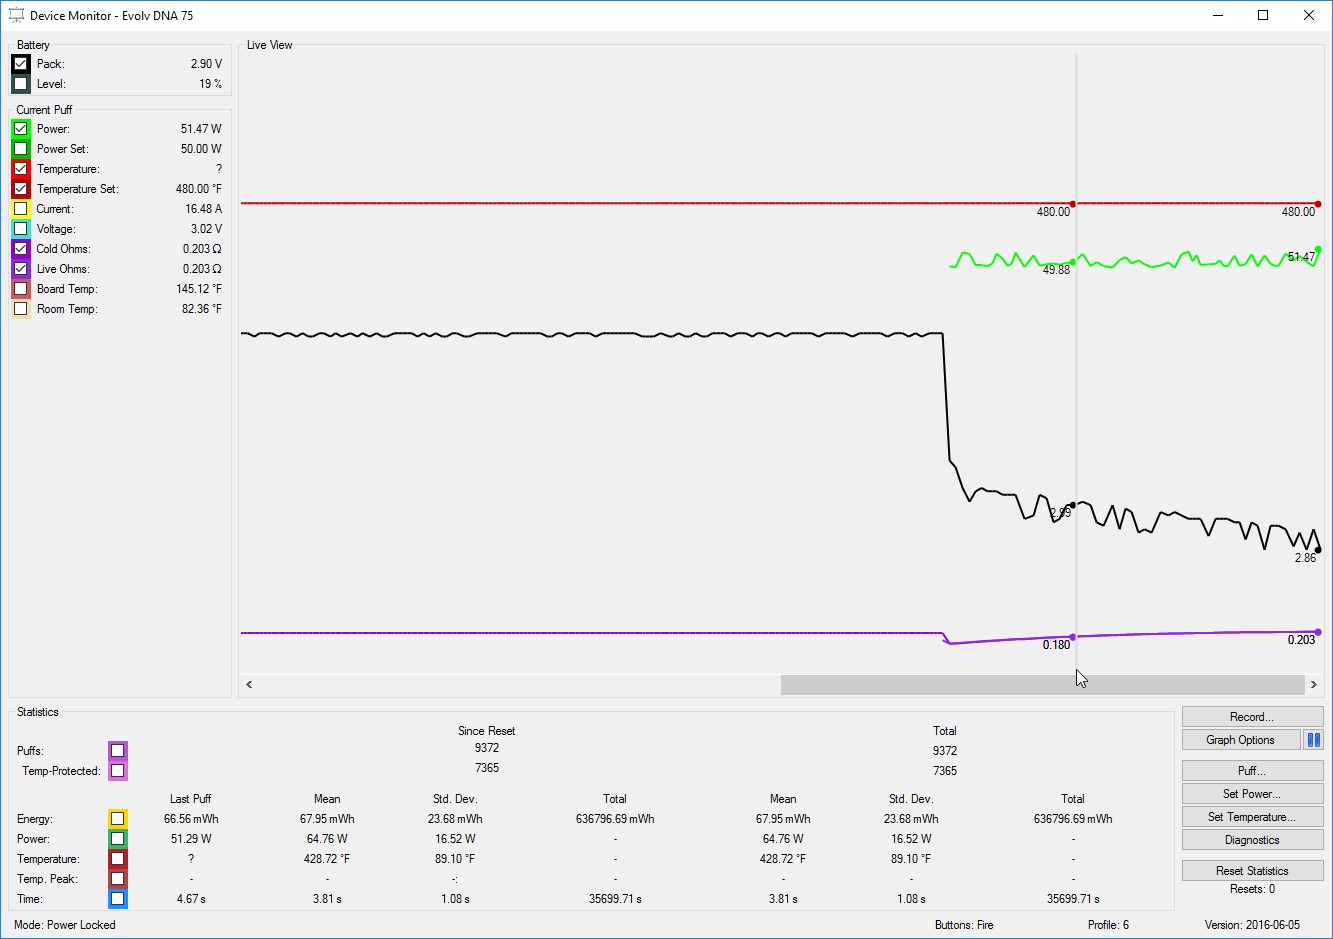Open the Set Temperature... dialog

pos(1252,817)
